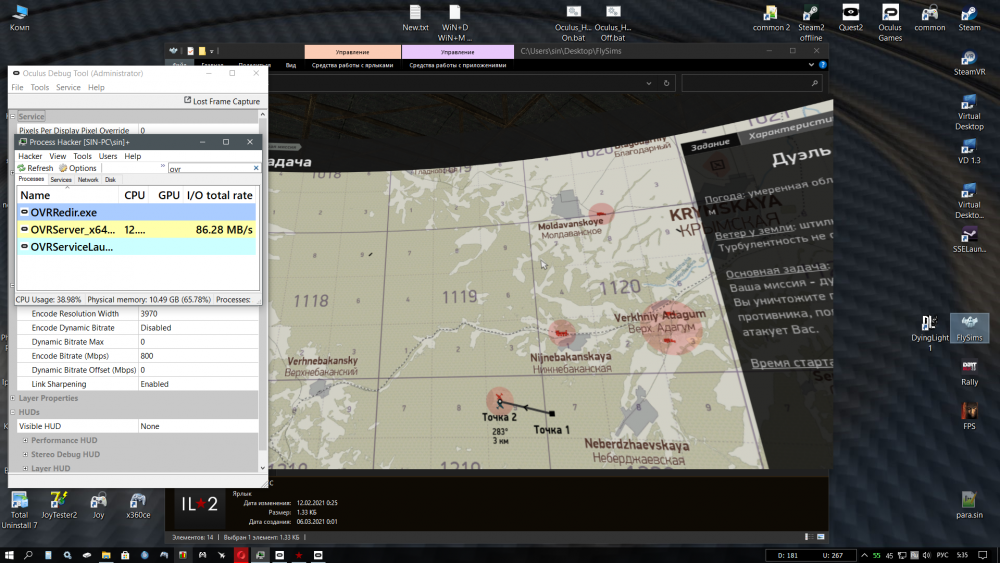Change the Encode Dynamic Bitrate Disabled value
1000x563 pixels.
198,328
